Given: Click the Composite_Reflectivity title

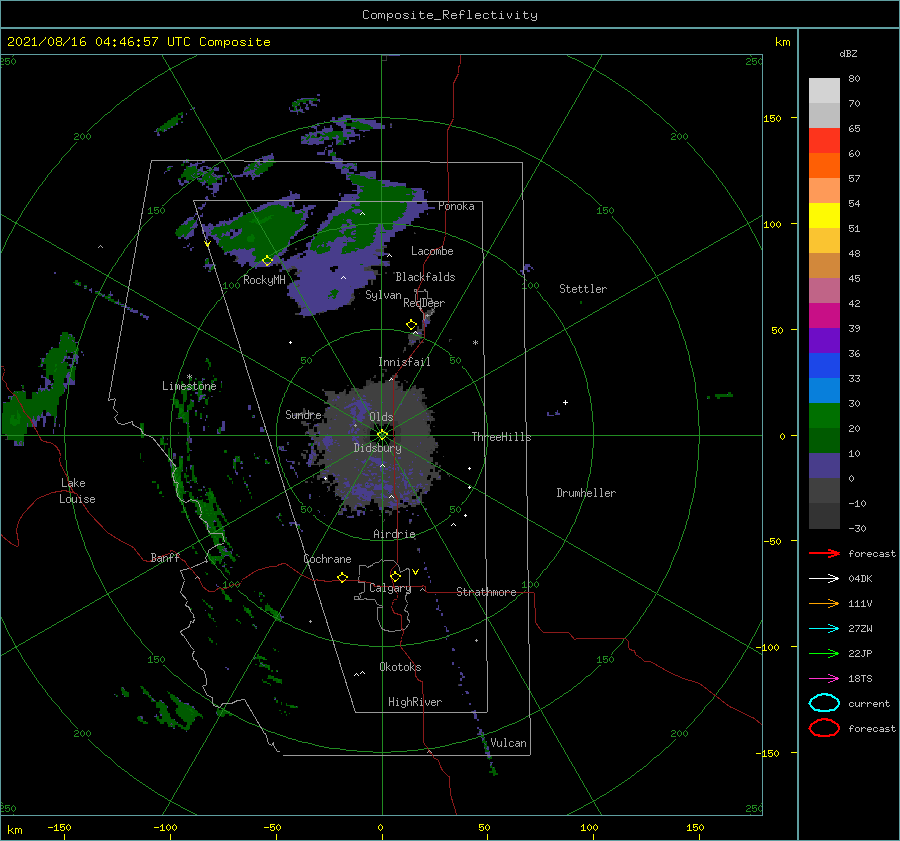Looking at the screenshot, I should click(x=449, y=15).
